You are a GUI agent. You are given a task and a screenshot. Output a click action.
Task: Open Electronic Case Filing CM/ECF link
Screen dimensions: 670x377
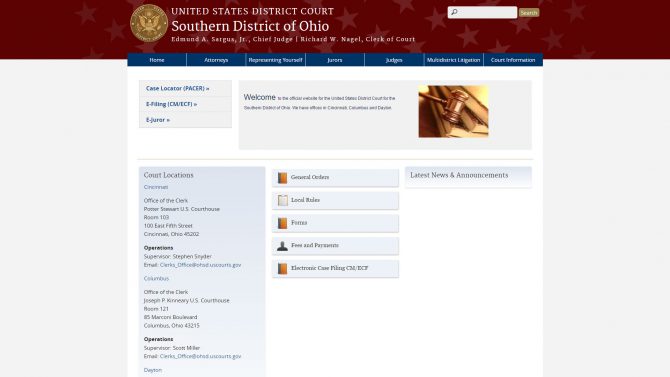click(335, 268)
